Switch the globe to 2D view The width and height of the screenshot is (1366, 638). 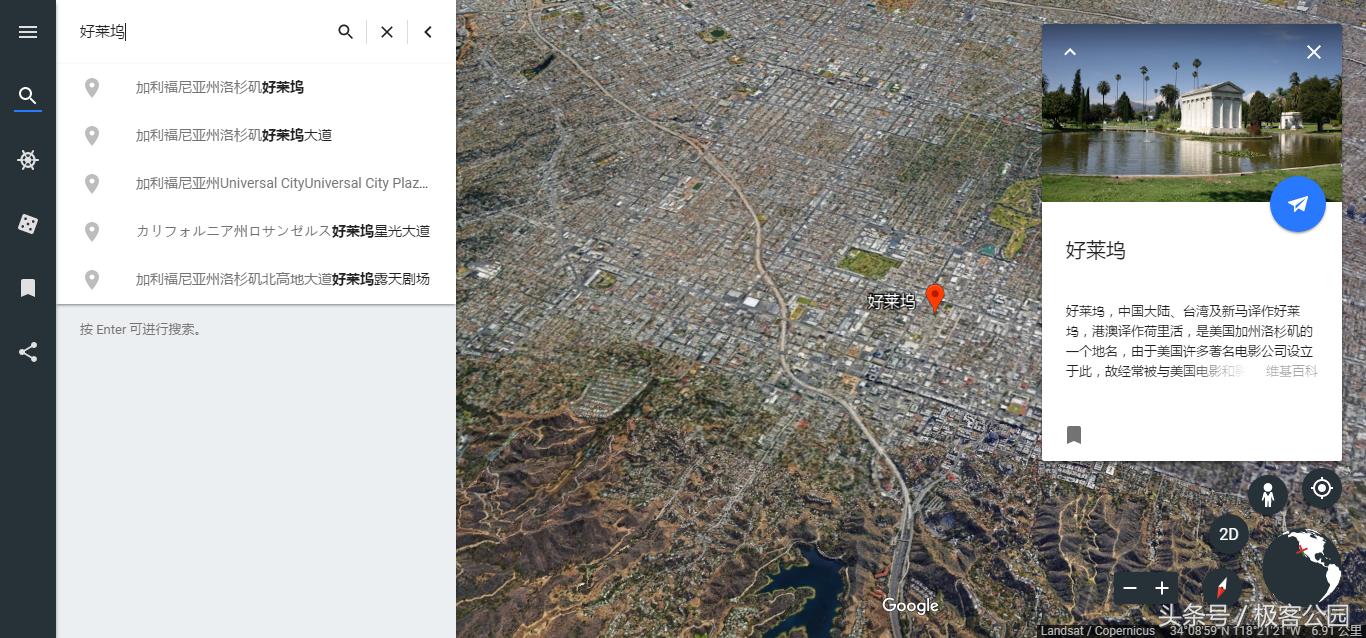[x=1228, y=534]
